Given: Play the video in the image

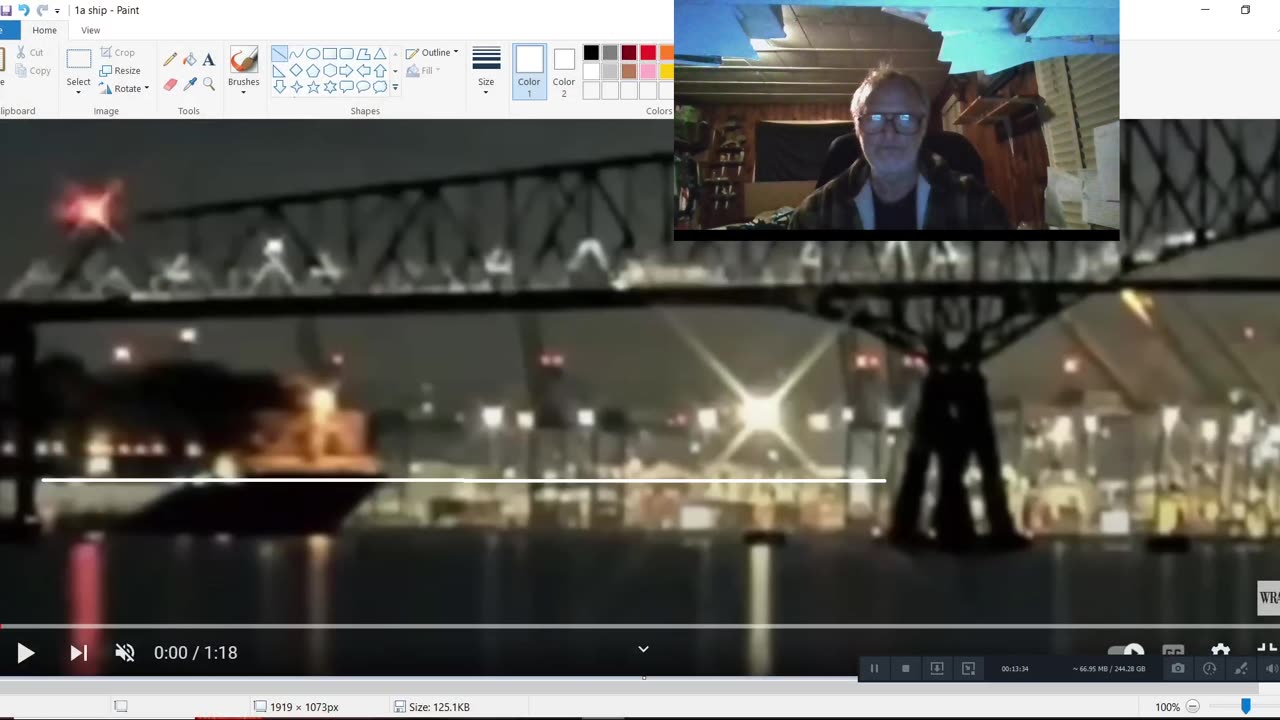Looking at the screenshot, I should [x=26, y=653].
